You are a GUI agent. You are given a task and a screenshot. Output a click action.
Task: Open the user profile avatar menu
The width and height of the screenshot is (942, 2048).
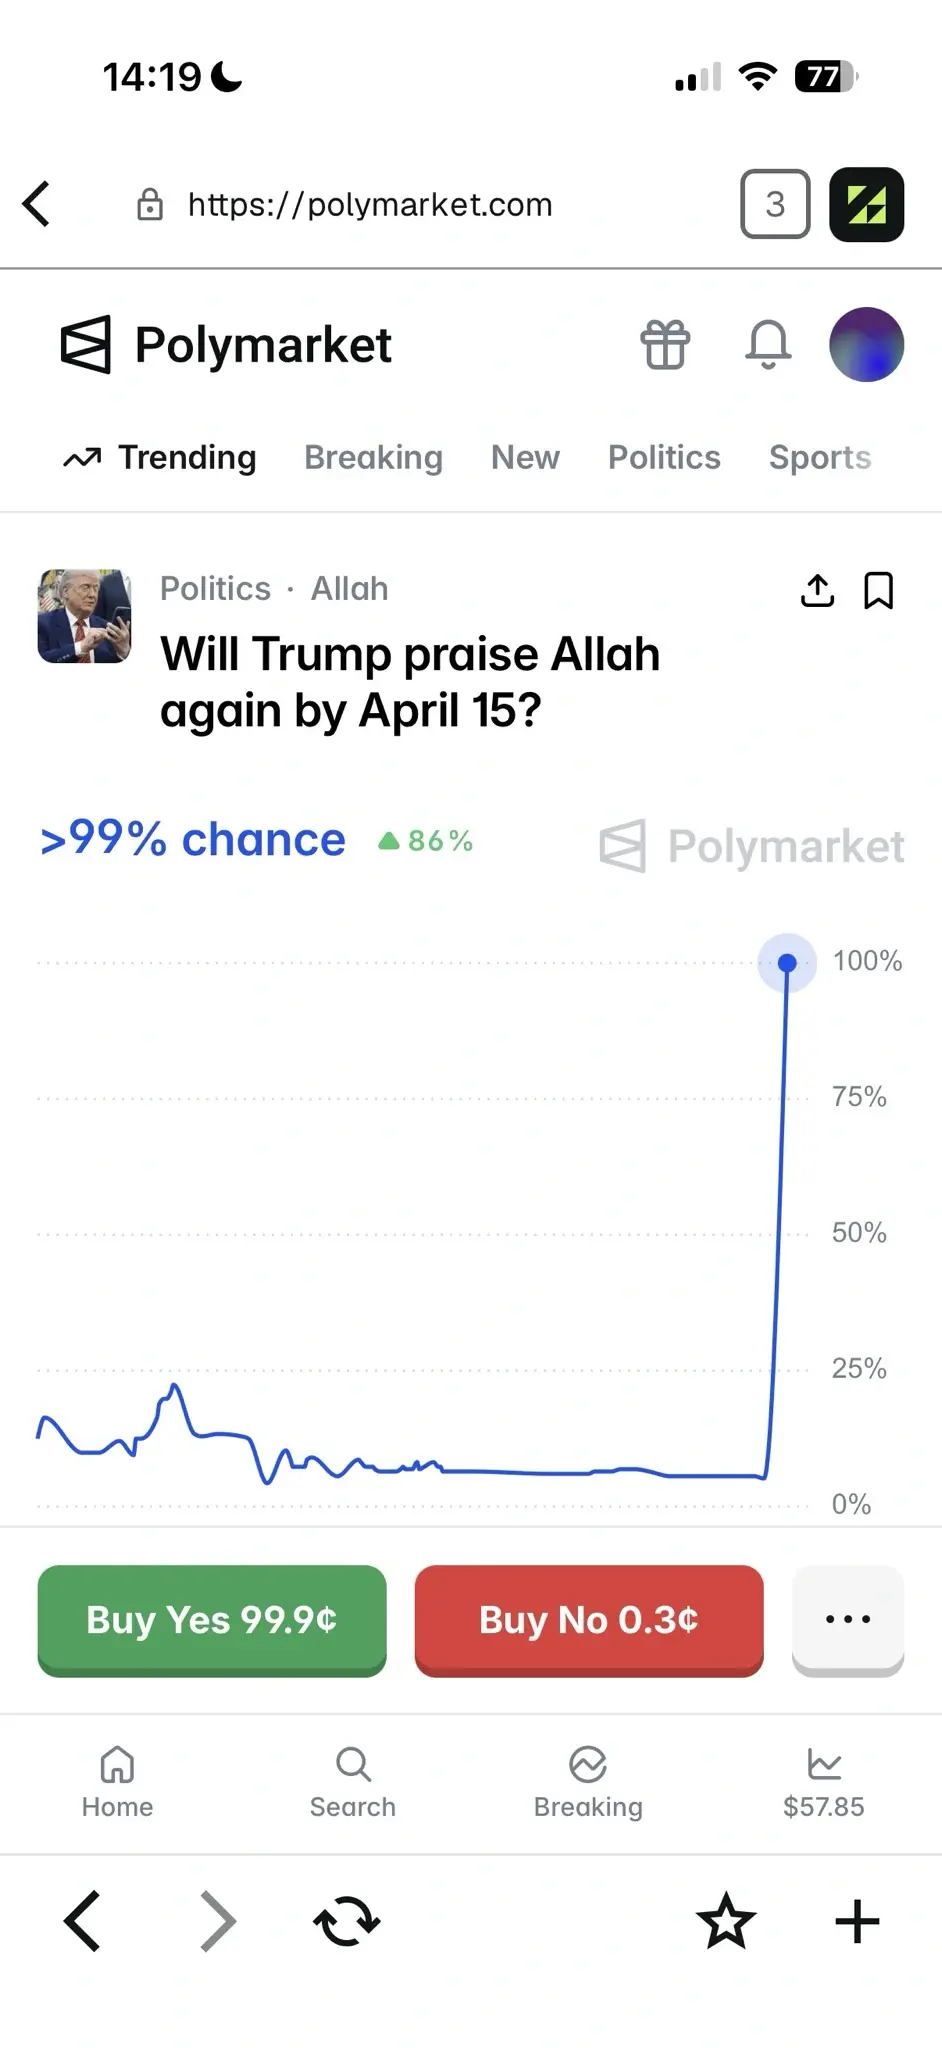pyautogui.click(x=866, y=345)
